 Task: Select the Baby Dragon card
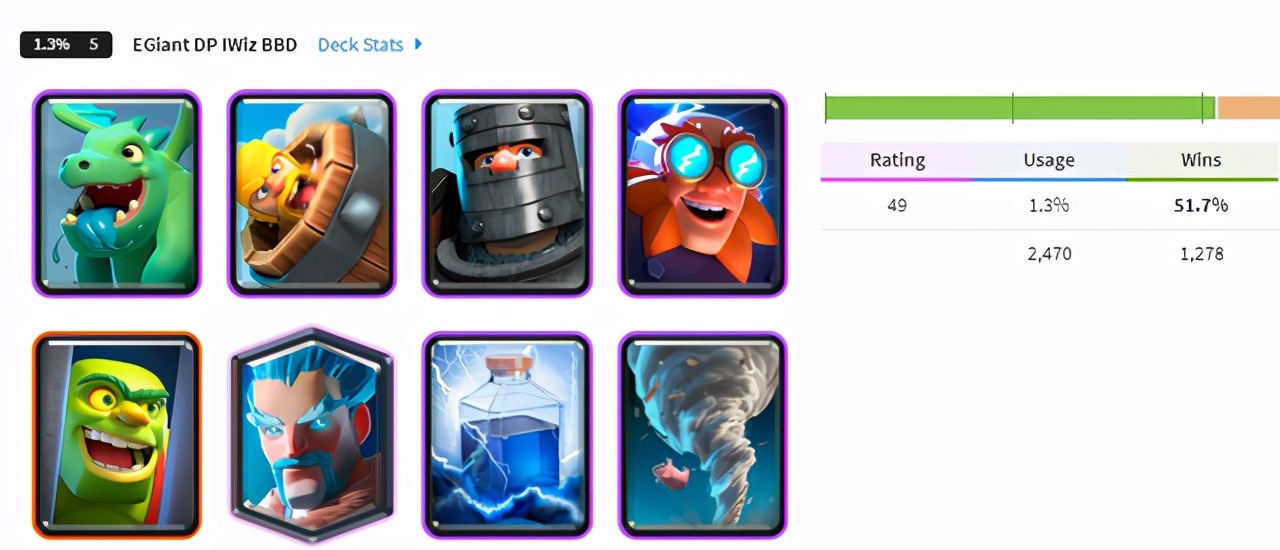[116, 194]
